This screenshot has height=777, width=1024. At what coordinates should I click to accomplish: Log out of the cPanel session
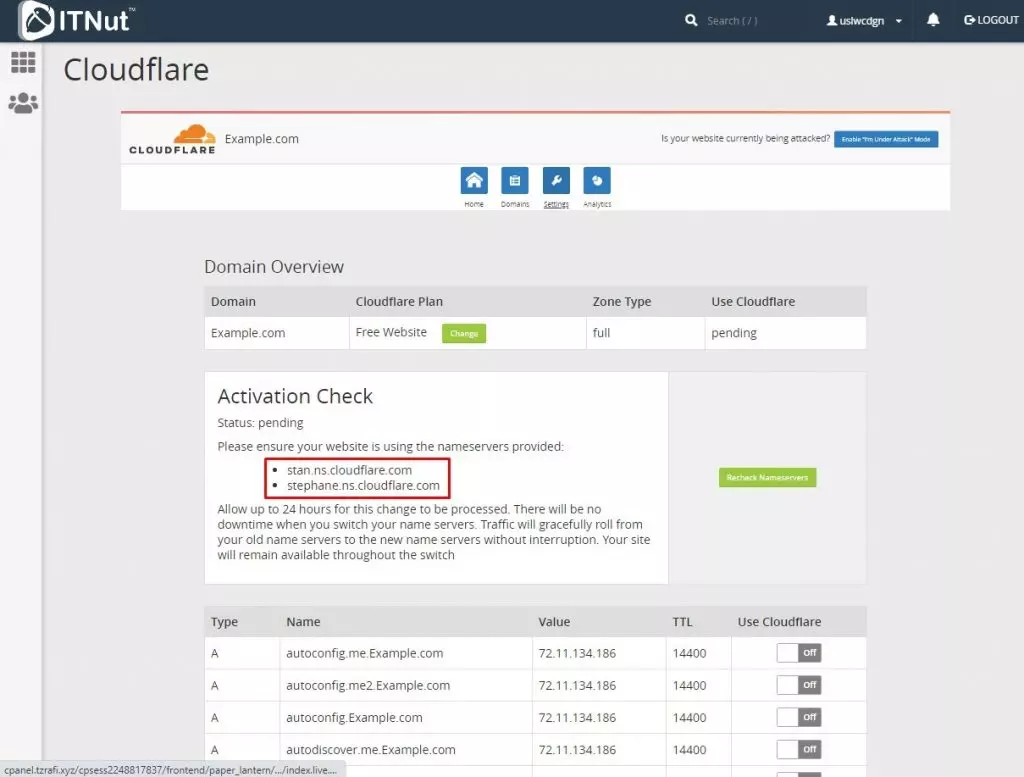[991, 20]
